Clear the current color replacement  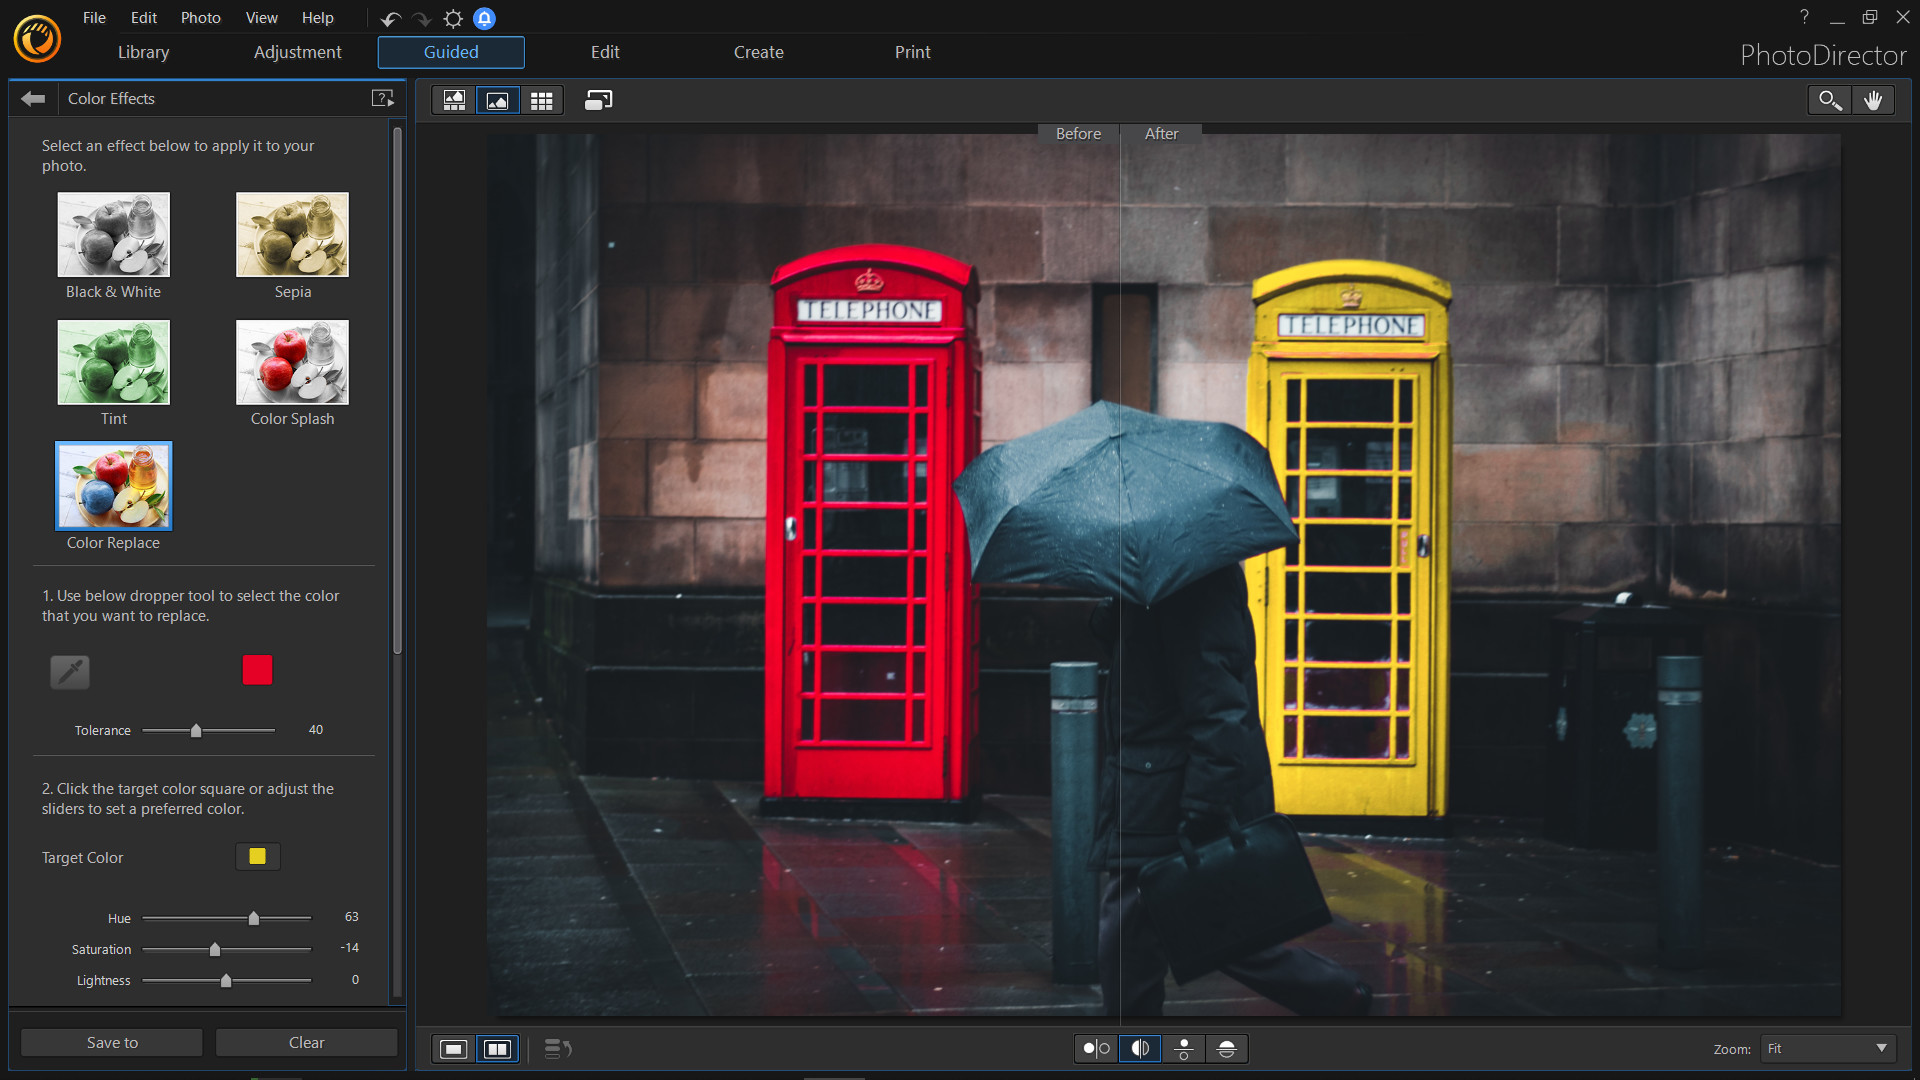pos(306,1042)
